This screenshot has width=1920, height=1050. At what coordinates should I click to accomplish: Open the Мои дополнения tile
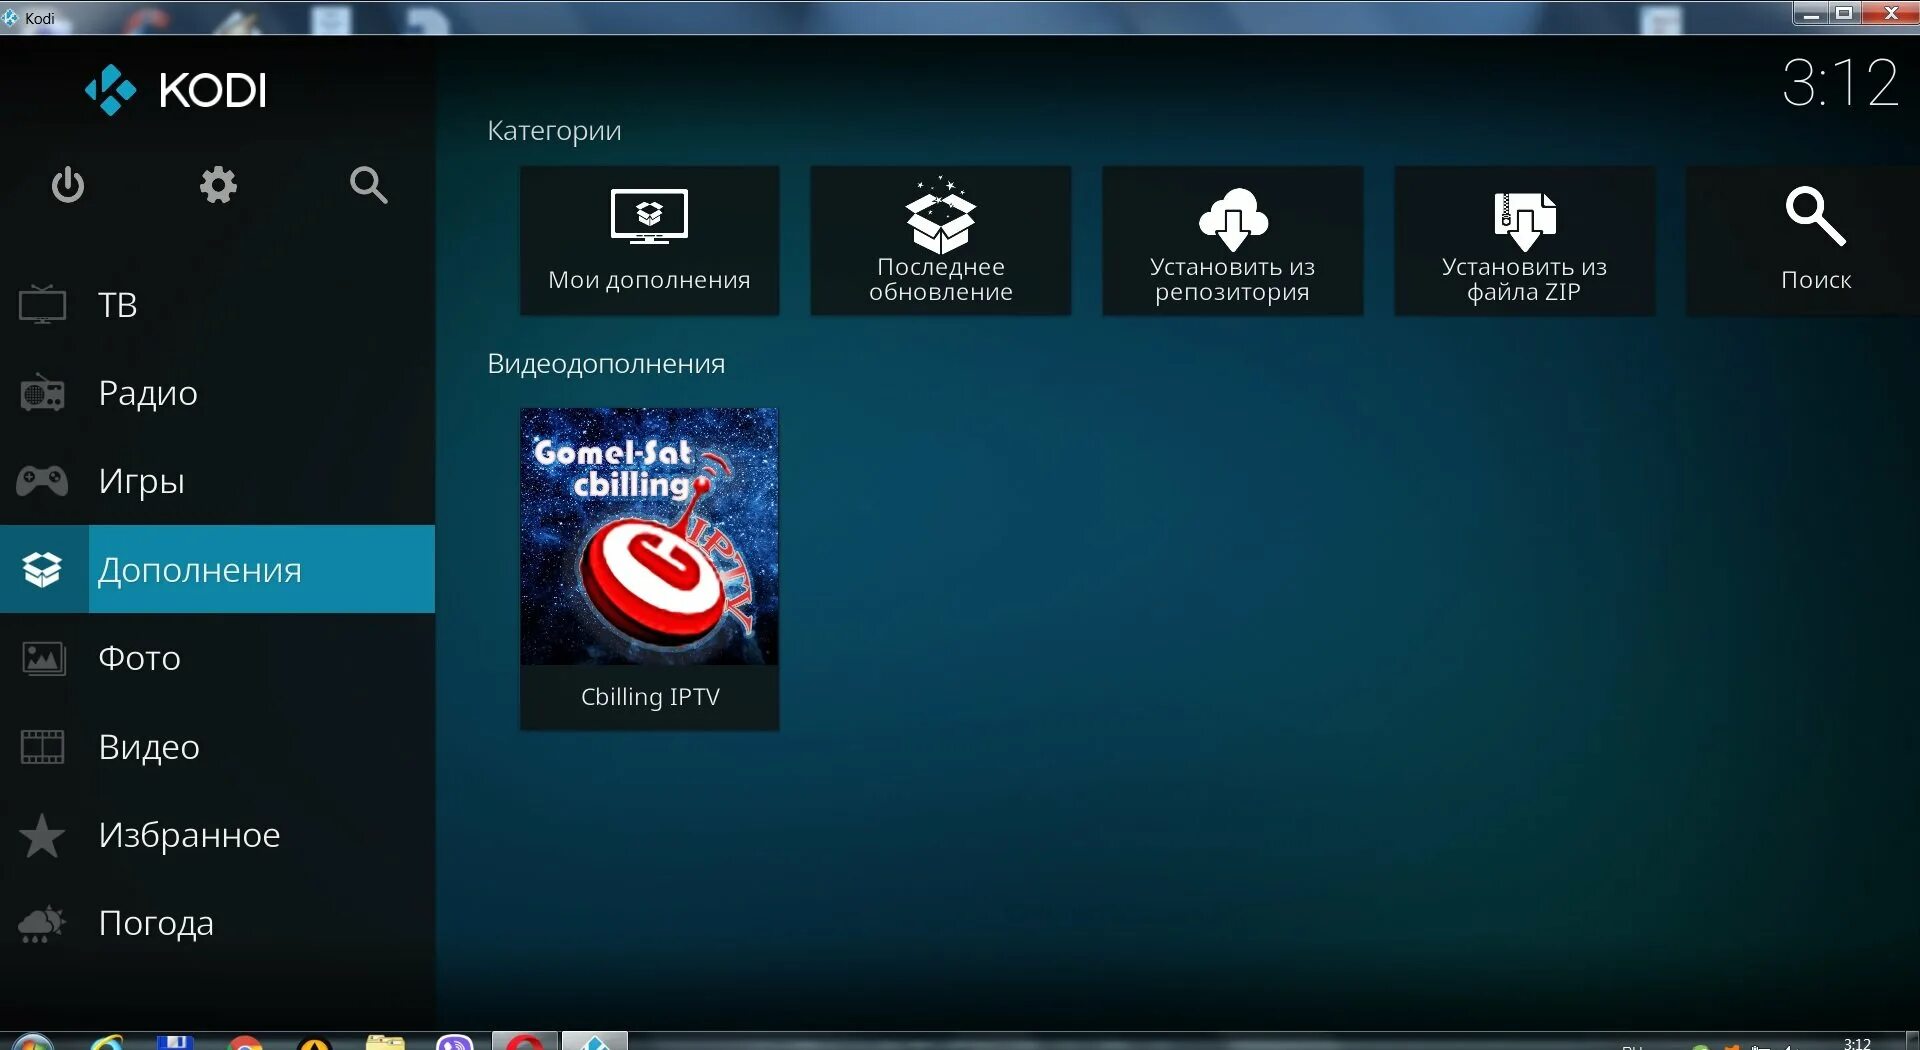649,241
